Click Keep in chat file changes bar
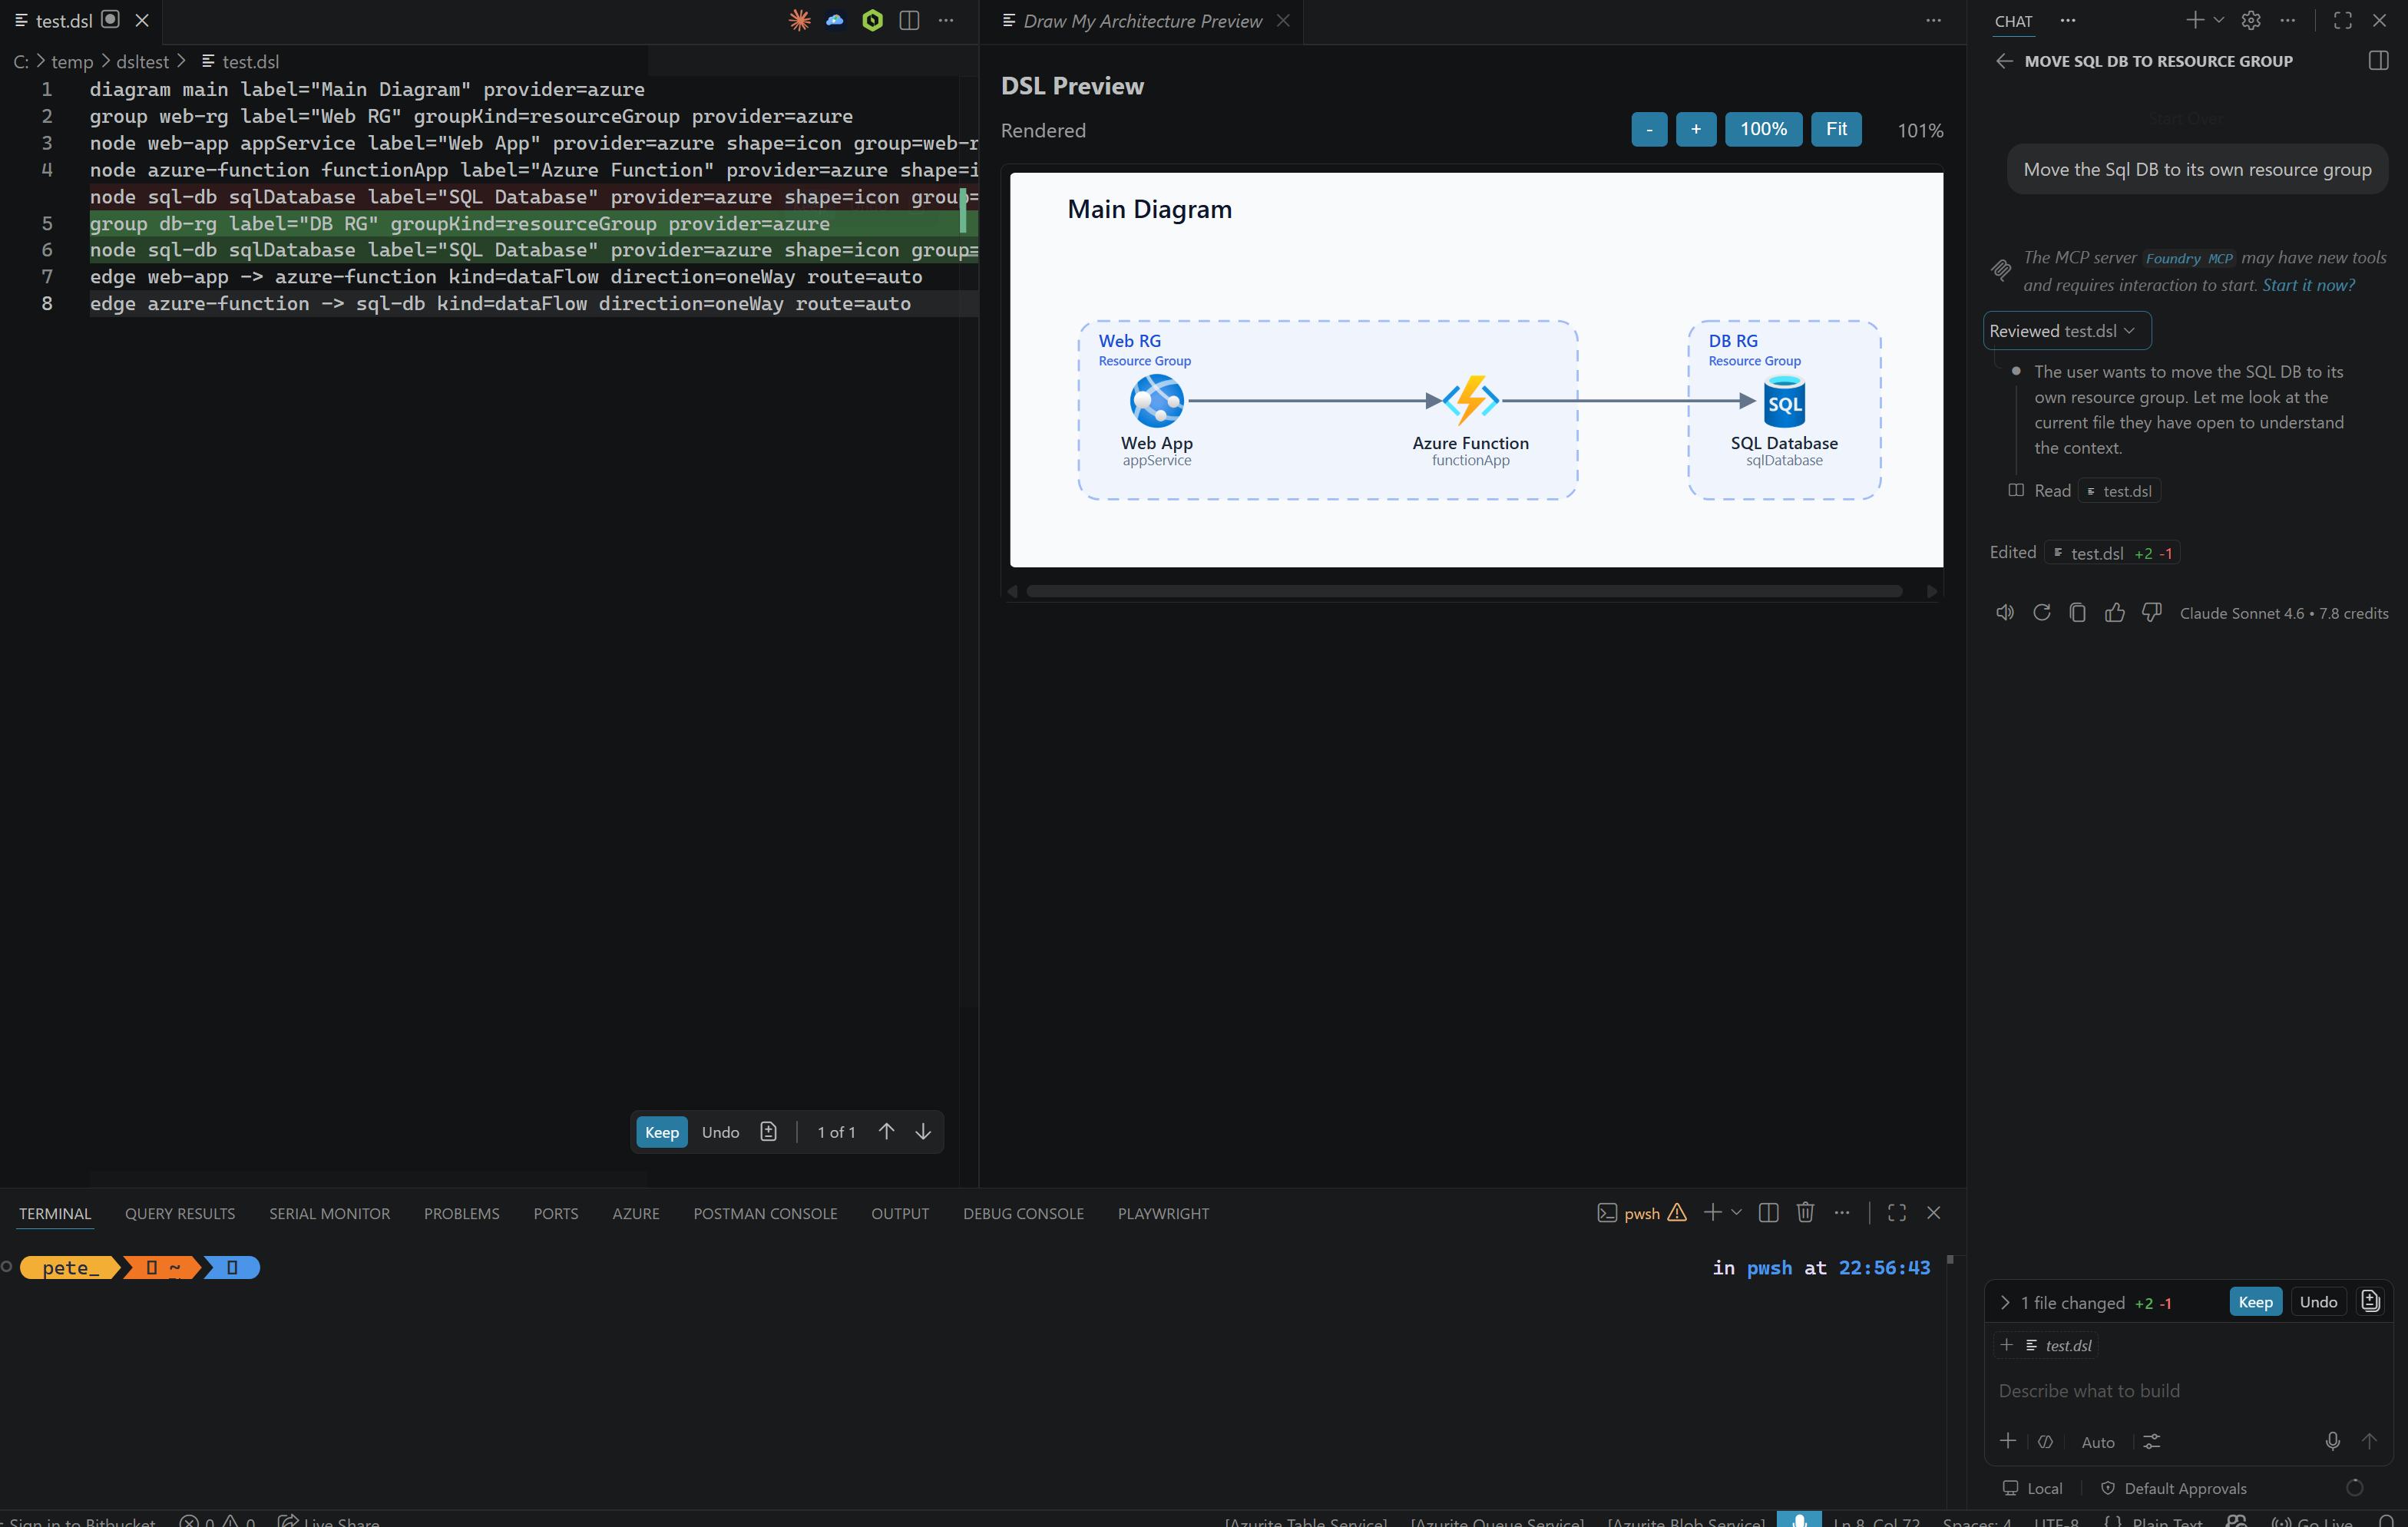This screenshot has width=2408, height=1527. pos(2255,1301)
